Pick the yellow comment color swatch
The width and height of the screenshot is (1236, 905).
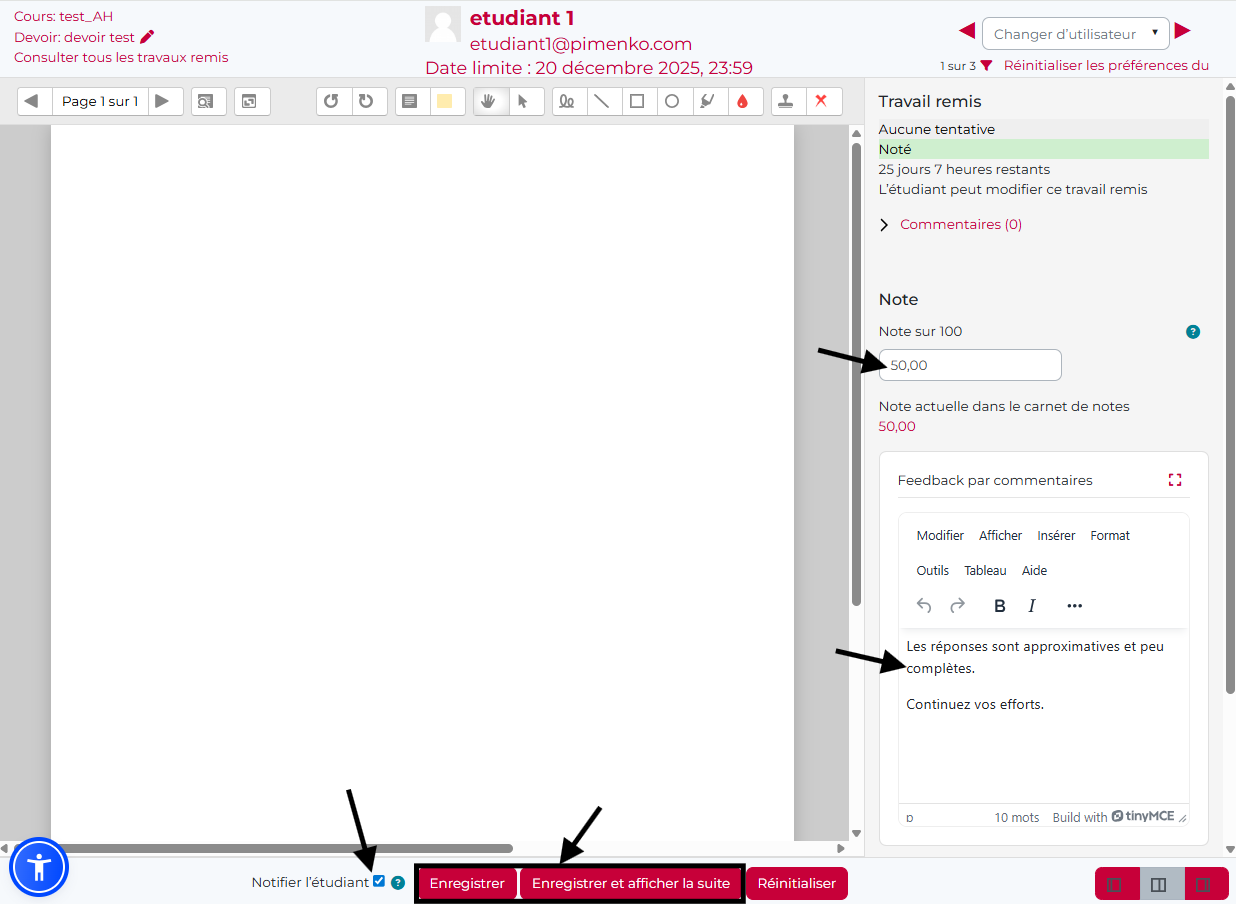point(445,101)
